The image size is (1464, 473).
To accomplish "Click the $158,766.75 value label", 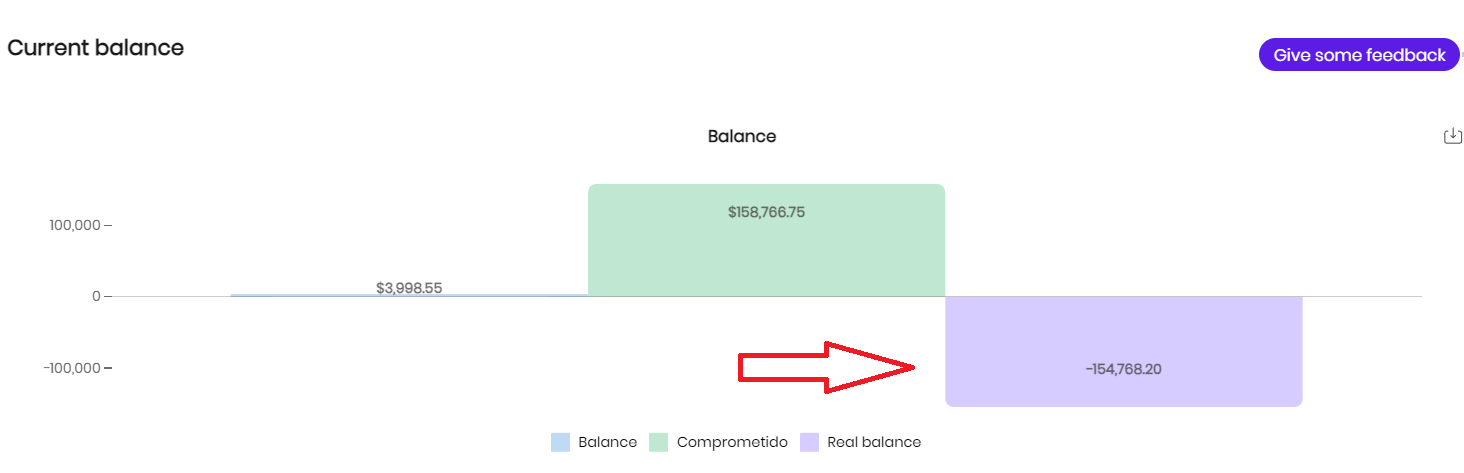I will tap(766, 212).
